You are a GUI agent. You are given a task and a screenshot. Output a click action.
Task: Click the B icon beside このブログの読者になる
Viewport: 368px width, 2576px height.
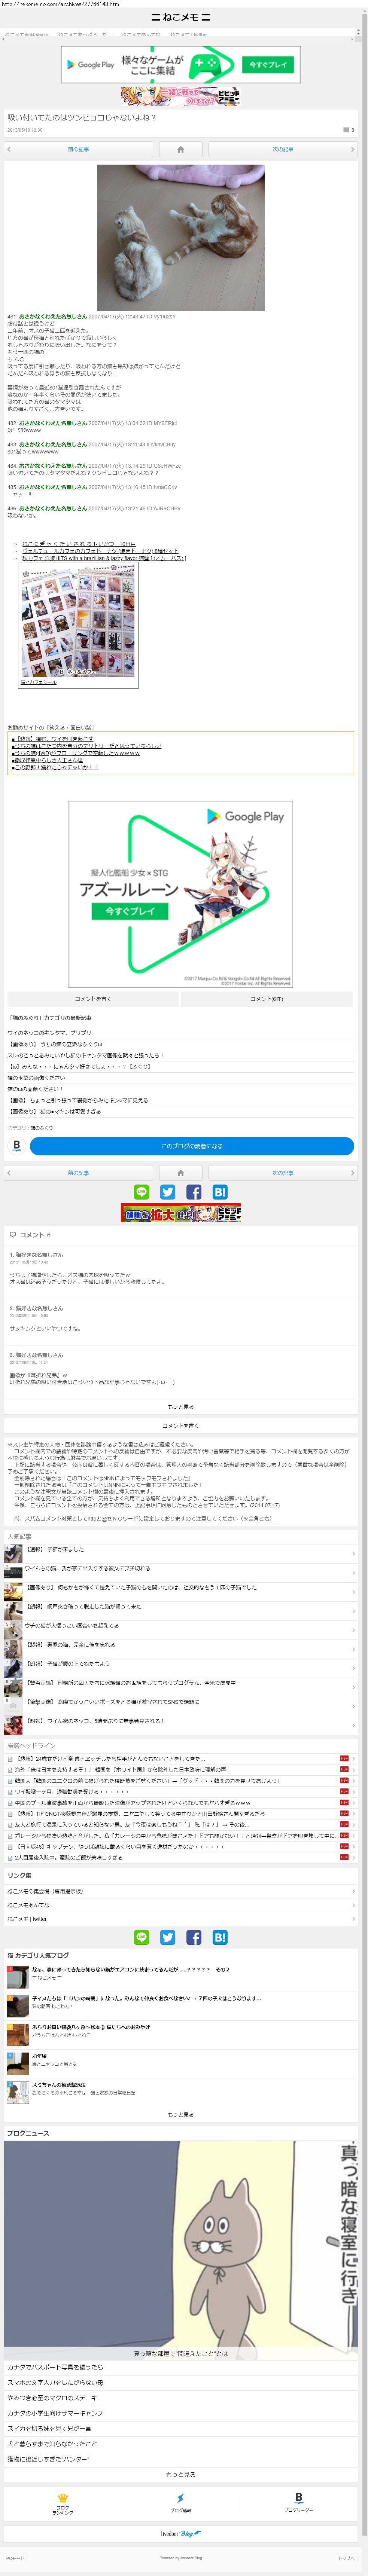tap(16, 1146)
